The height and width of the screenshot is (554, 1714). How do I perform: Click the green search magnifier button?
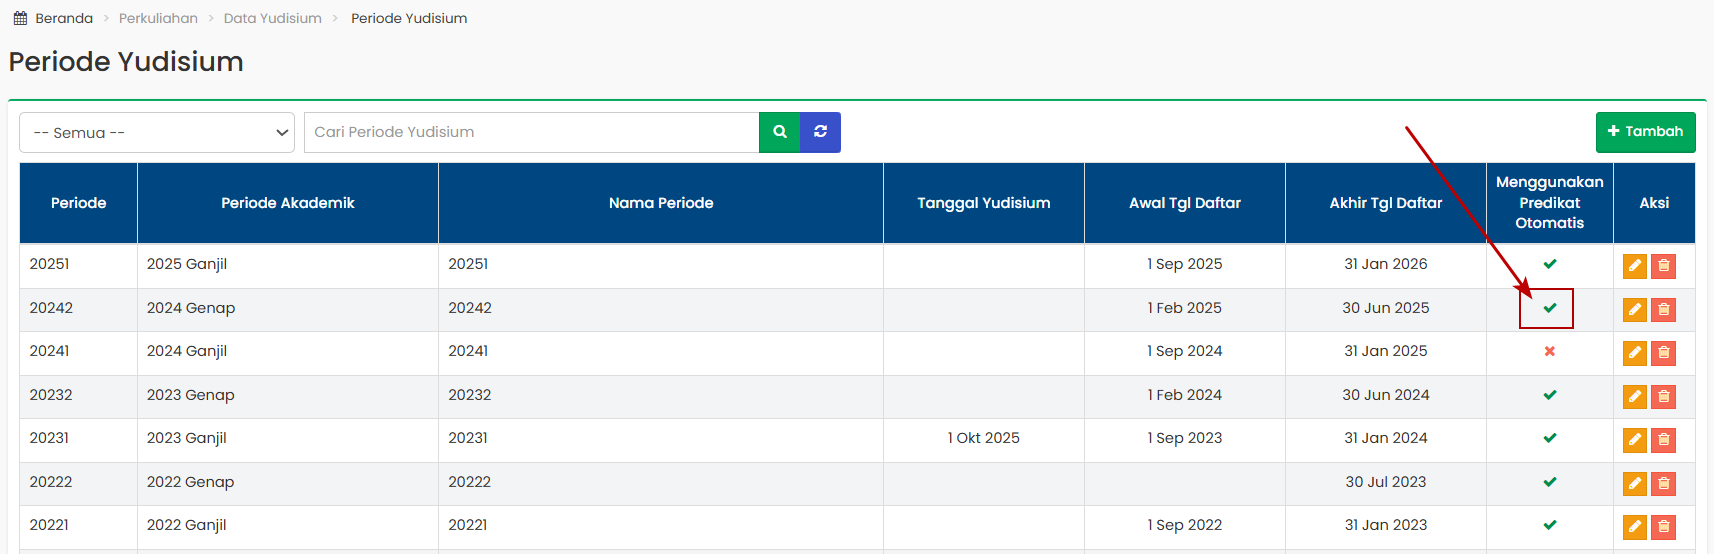779,132
